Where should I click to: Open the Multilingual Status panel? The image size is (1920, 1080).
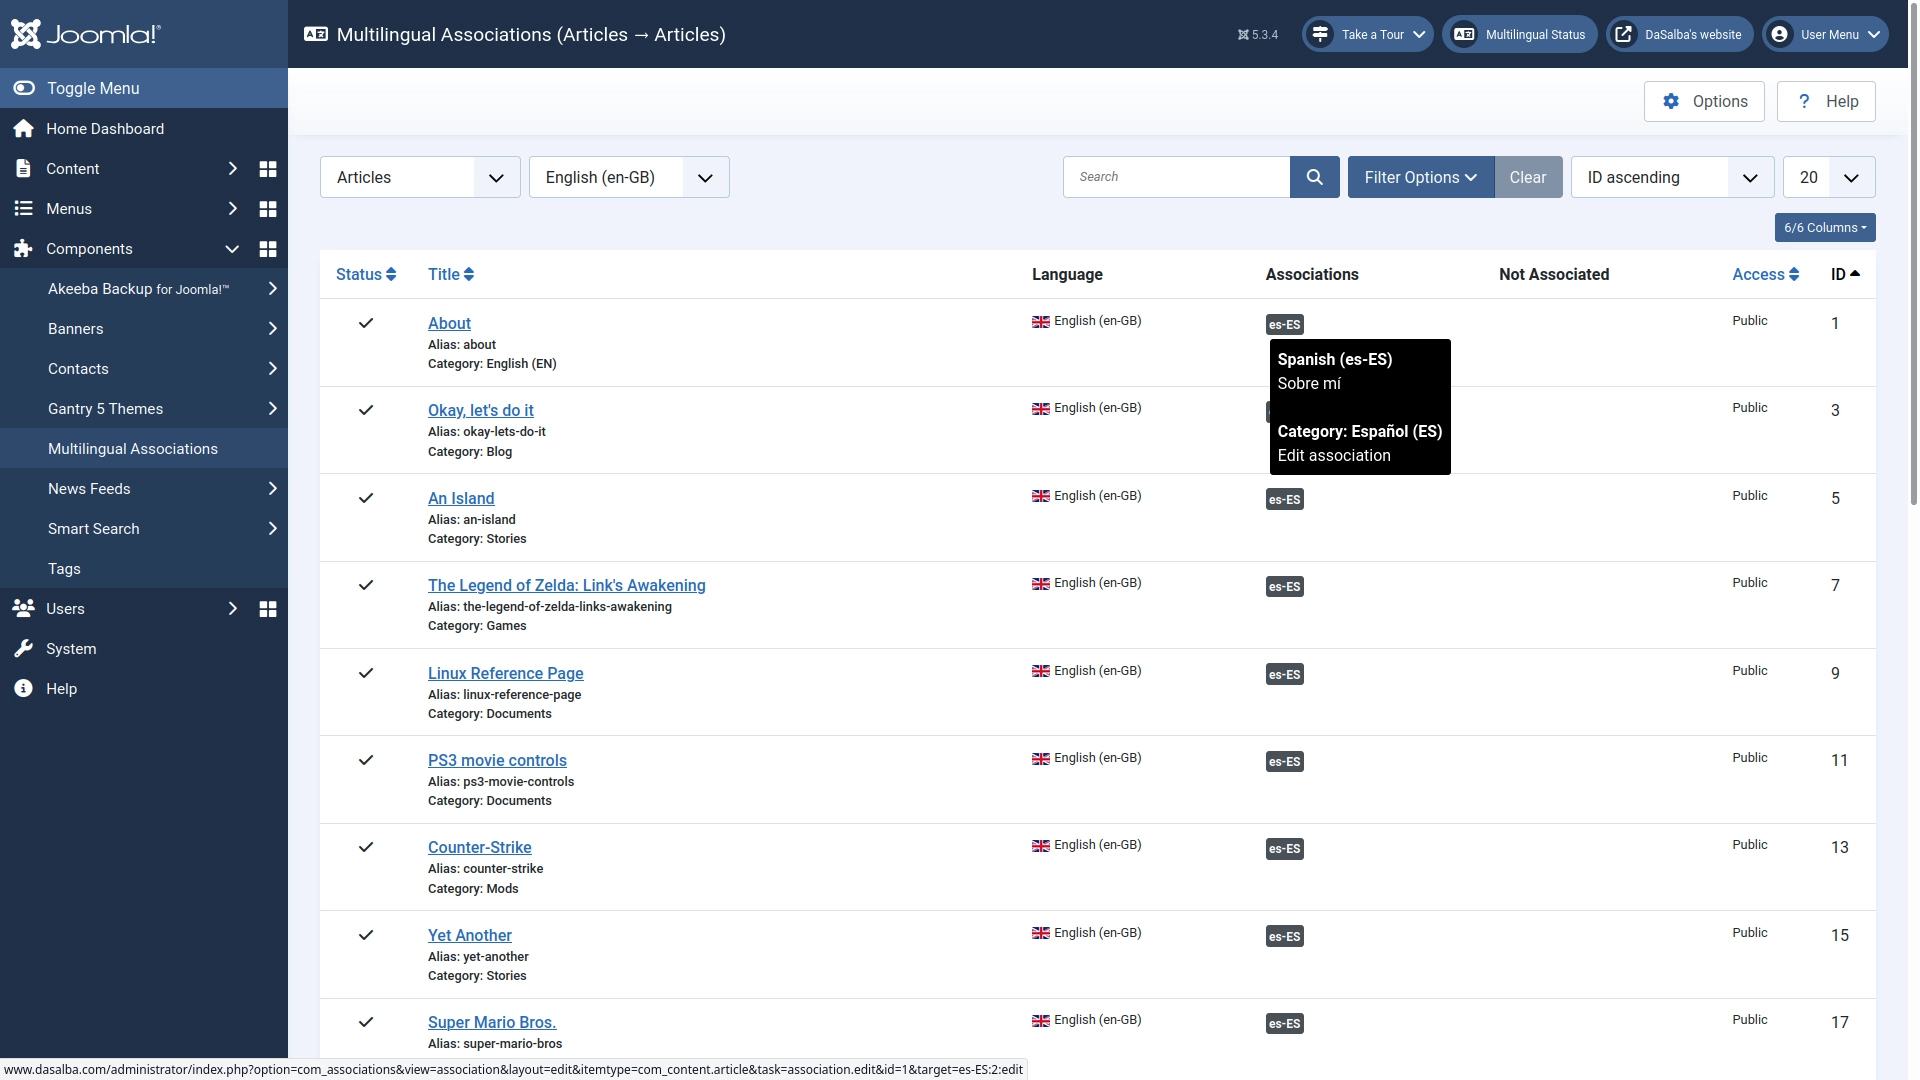pos(1519,33)
